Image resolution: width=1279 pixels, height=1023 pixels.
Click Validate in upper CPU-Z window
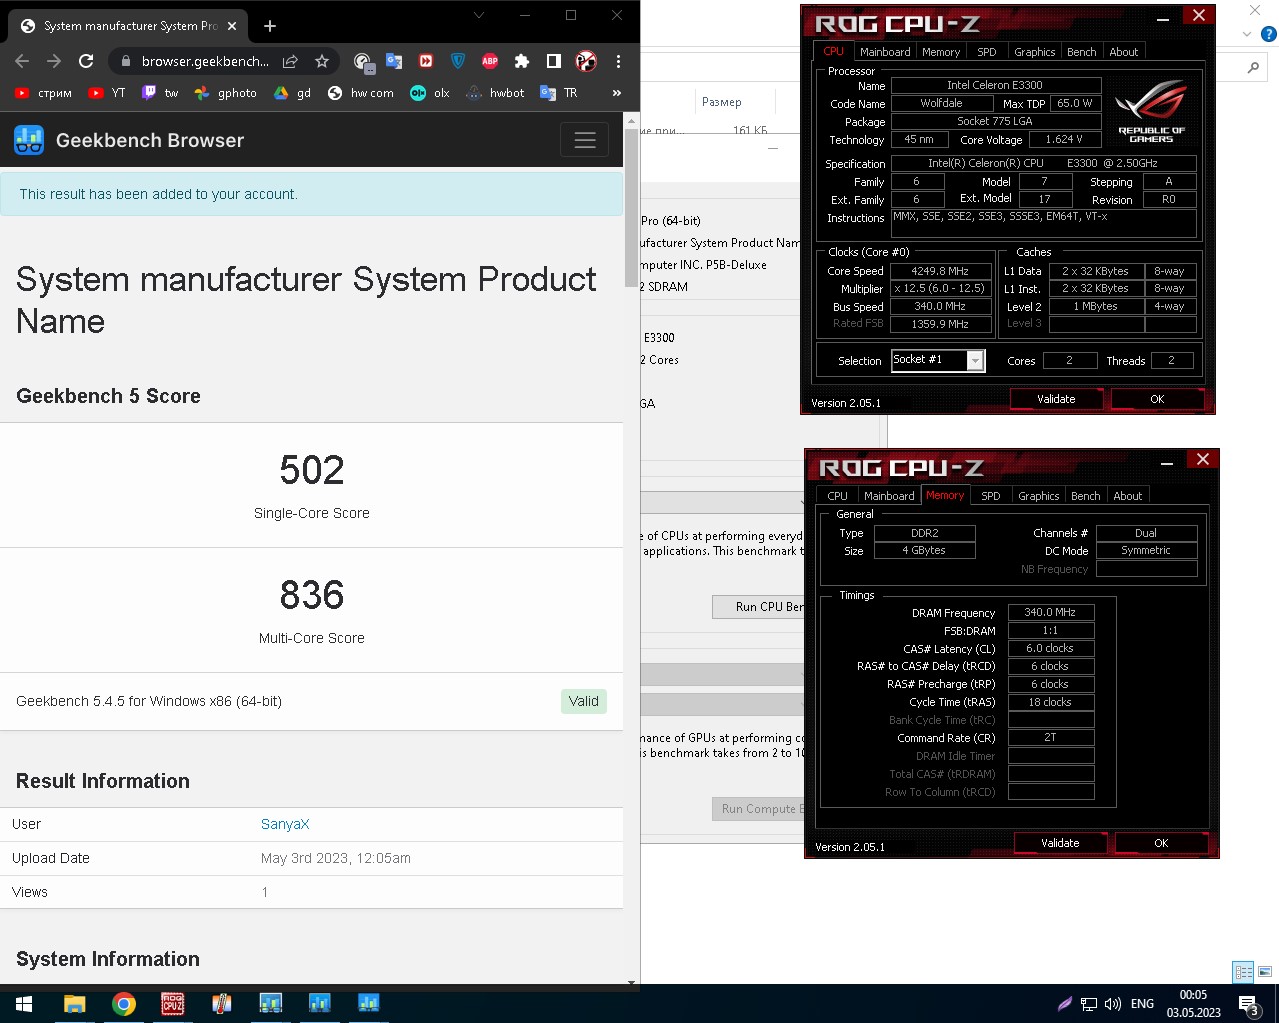pos(1056,399)
